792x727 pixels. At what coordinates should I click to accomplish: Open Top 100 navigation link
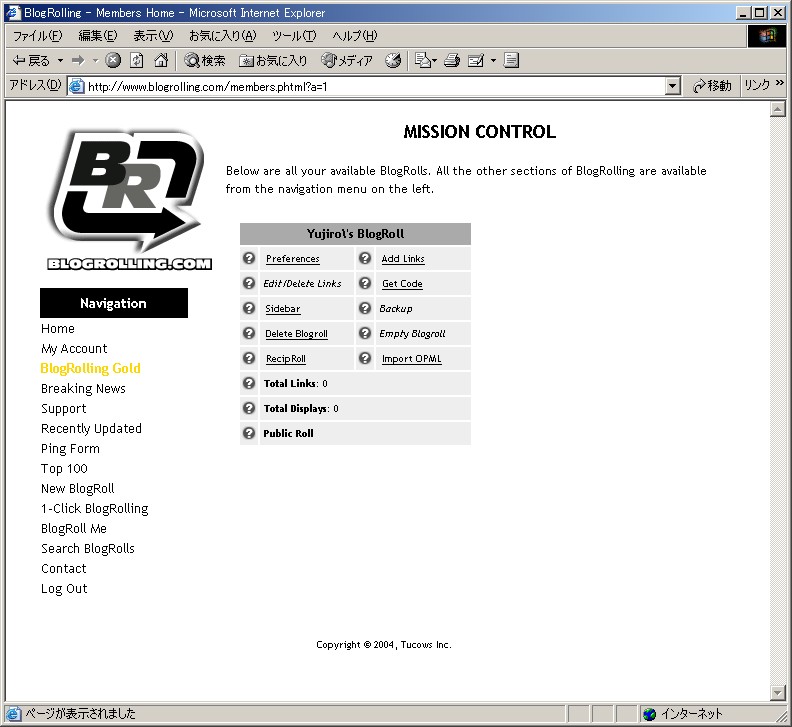pos(64,468)
